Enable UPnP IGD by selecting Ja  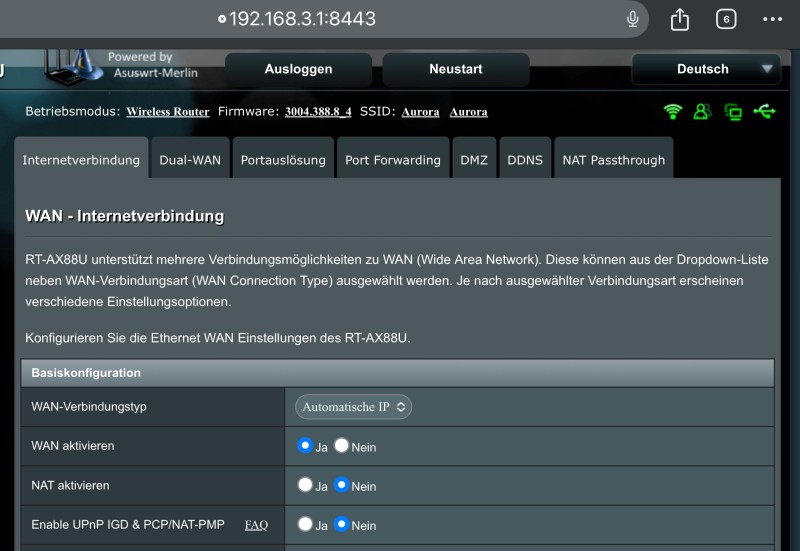tap(305, 524)
